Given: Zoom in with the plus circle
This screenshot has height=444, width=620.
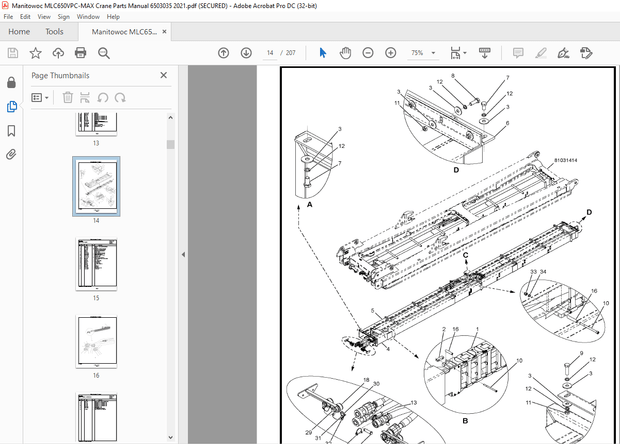Looking at the screenshot, I should (391, 53).
